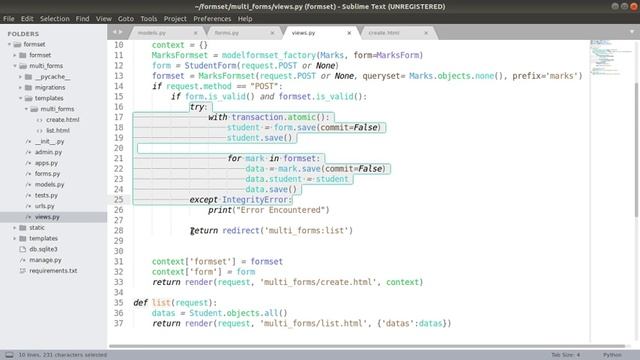The height and width of the screenshot is (360, 640).
Task: Click the horizontal scrollbar
Action: pos(367,346)
